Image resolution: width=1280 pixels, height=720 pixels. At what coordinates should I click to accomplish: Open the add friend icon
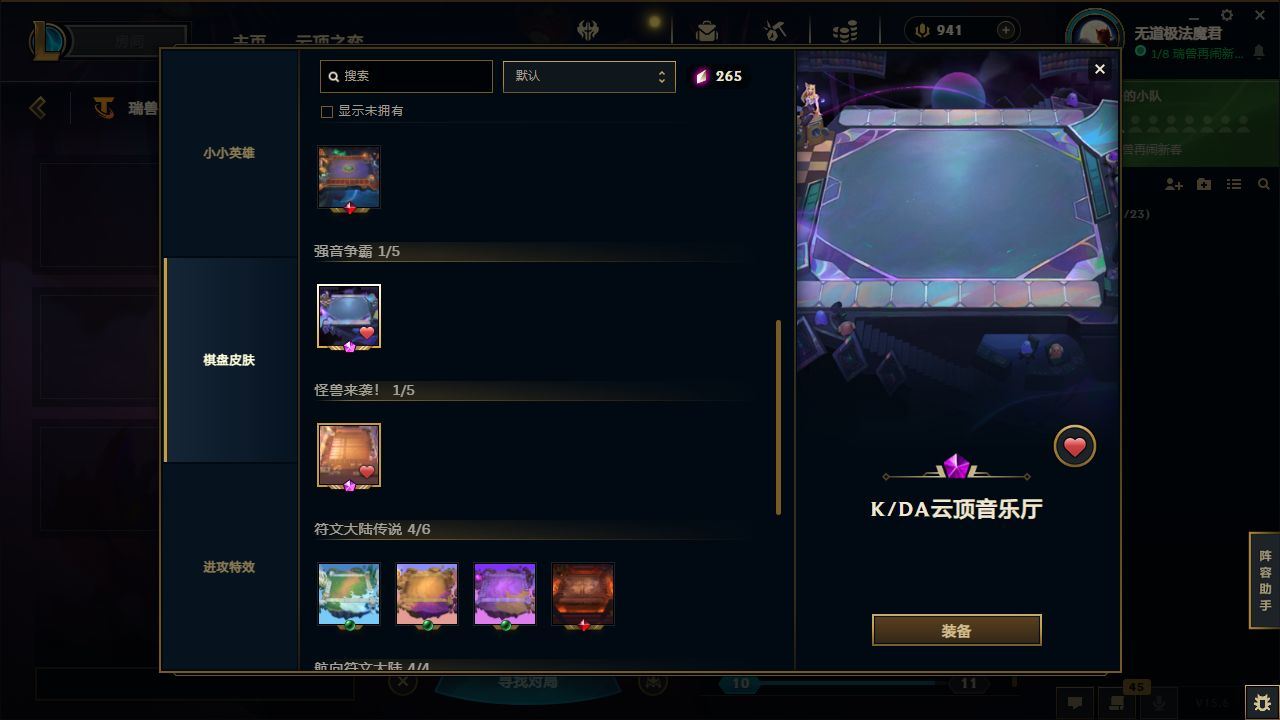point(1174,184)
